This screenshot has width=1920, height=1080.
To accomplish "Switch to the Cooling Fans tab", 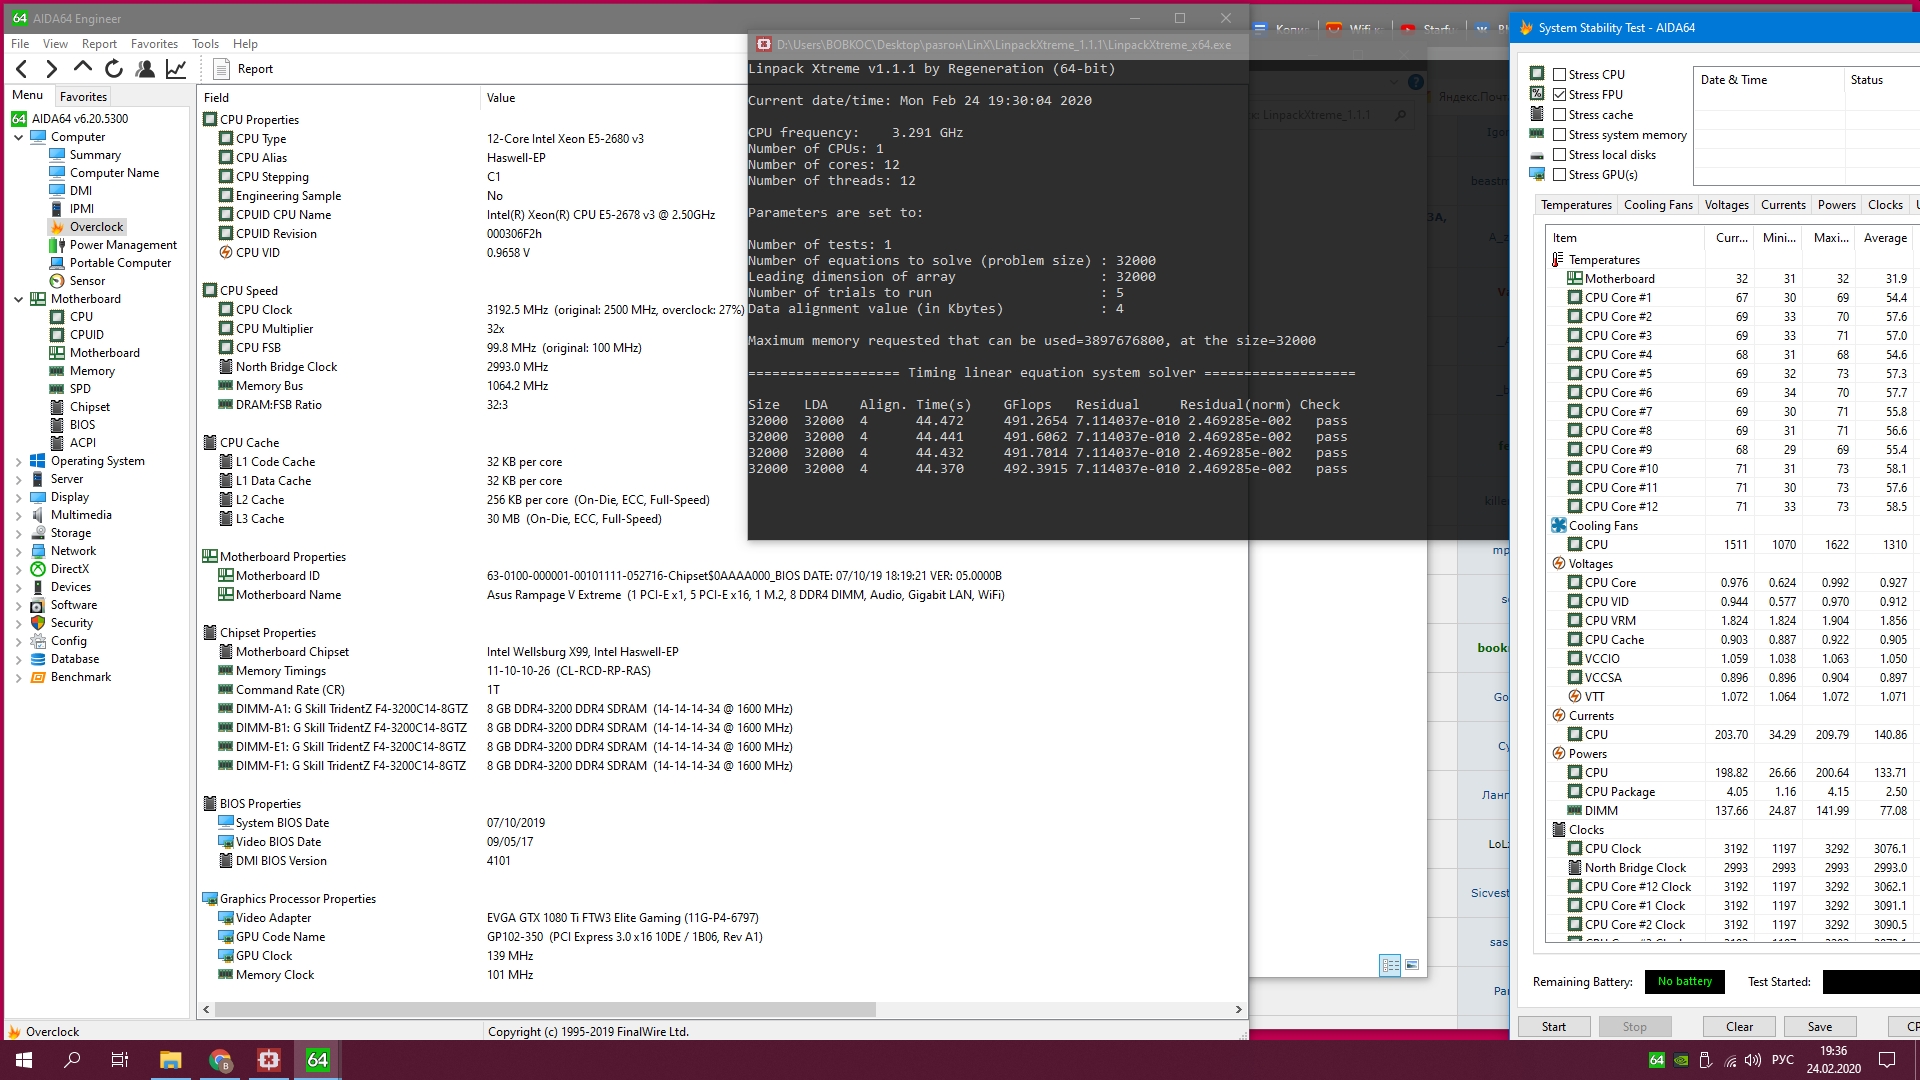I will [1657, 205].
